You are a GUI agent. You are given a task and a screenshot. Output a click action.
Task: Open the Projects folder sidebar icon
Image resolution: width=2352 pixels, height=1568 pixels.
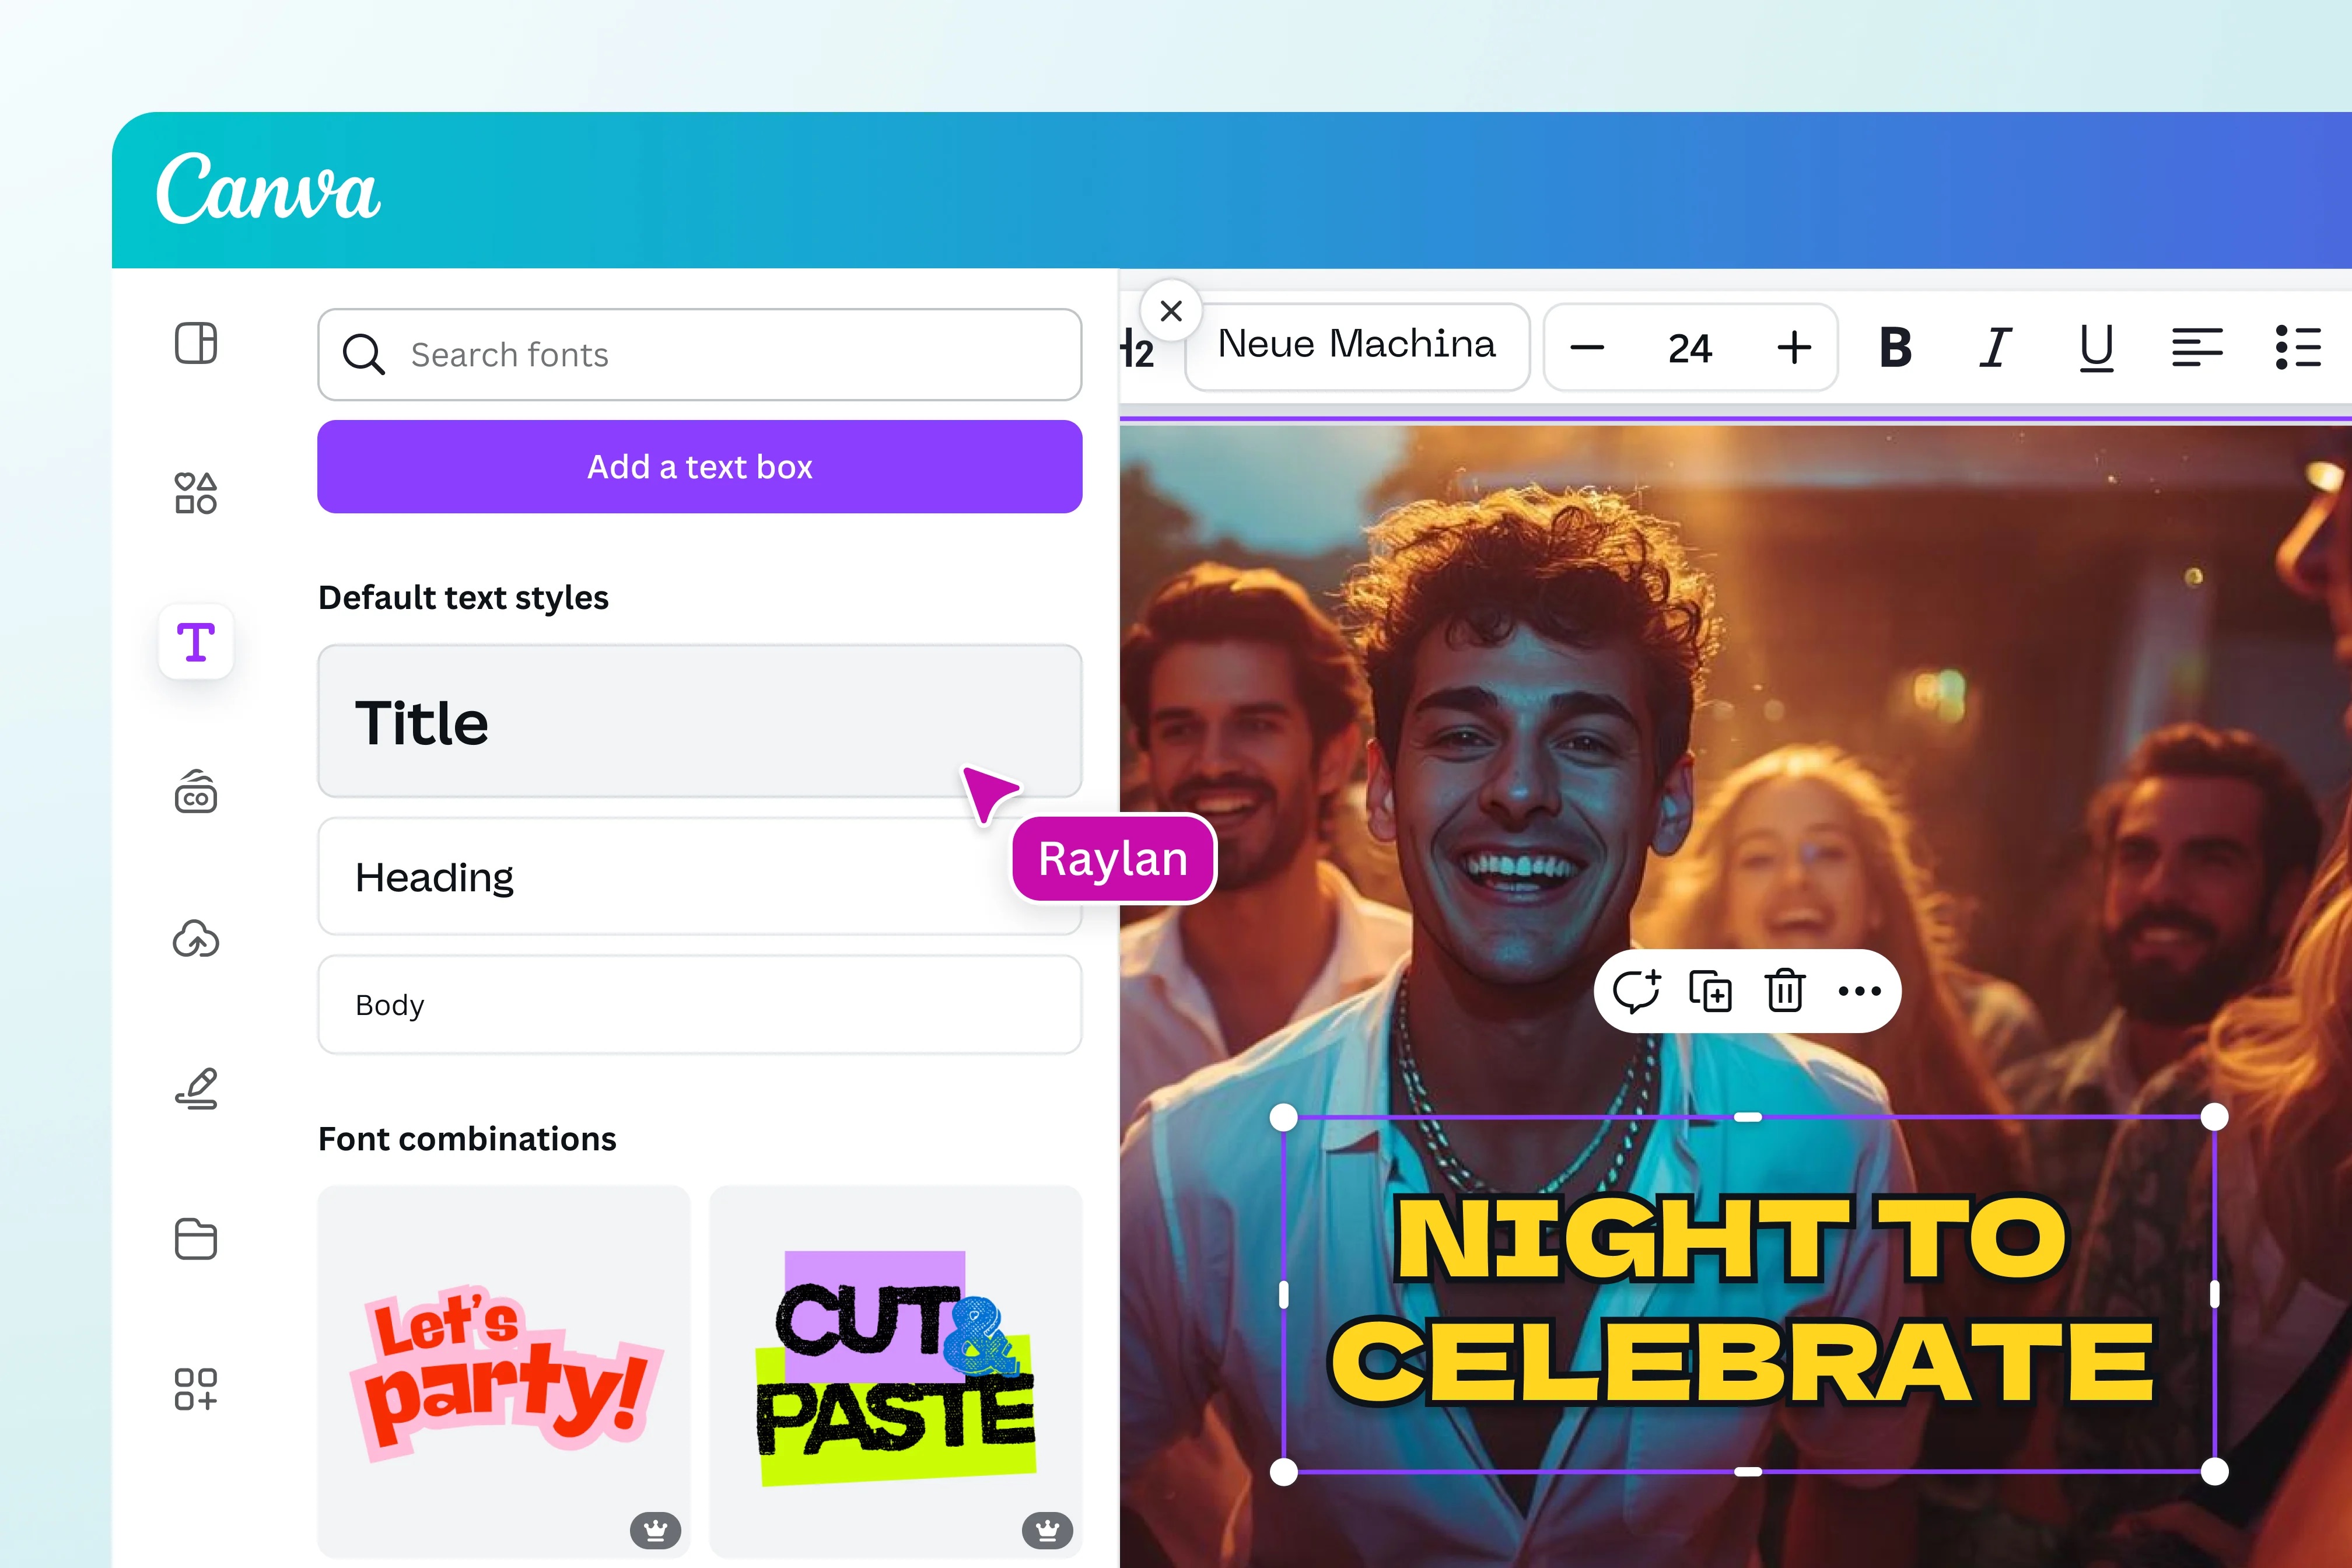pyautogui.click(x=196, y=1239)
